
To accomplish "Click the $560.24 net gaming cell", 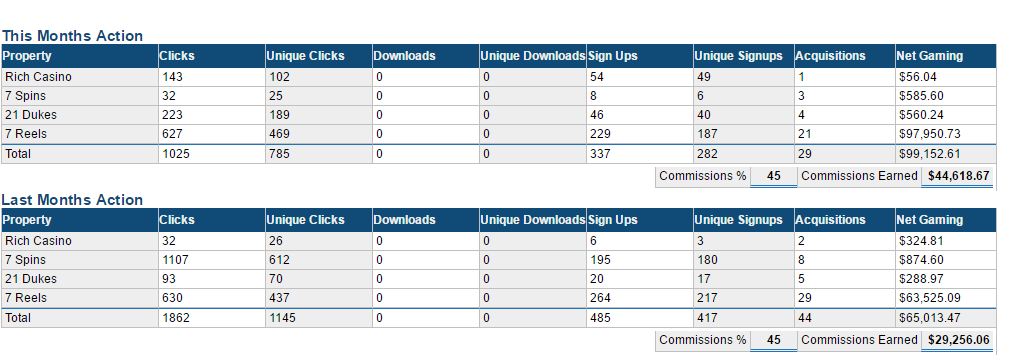I will coord(945,115).
